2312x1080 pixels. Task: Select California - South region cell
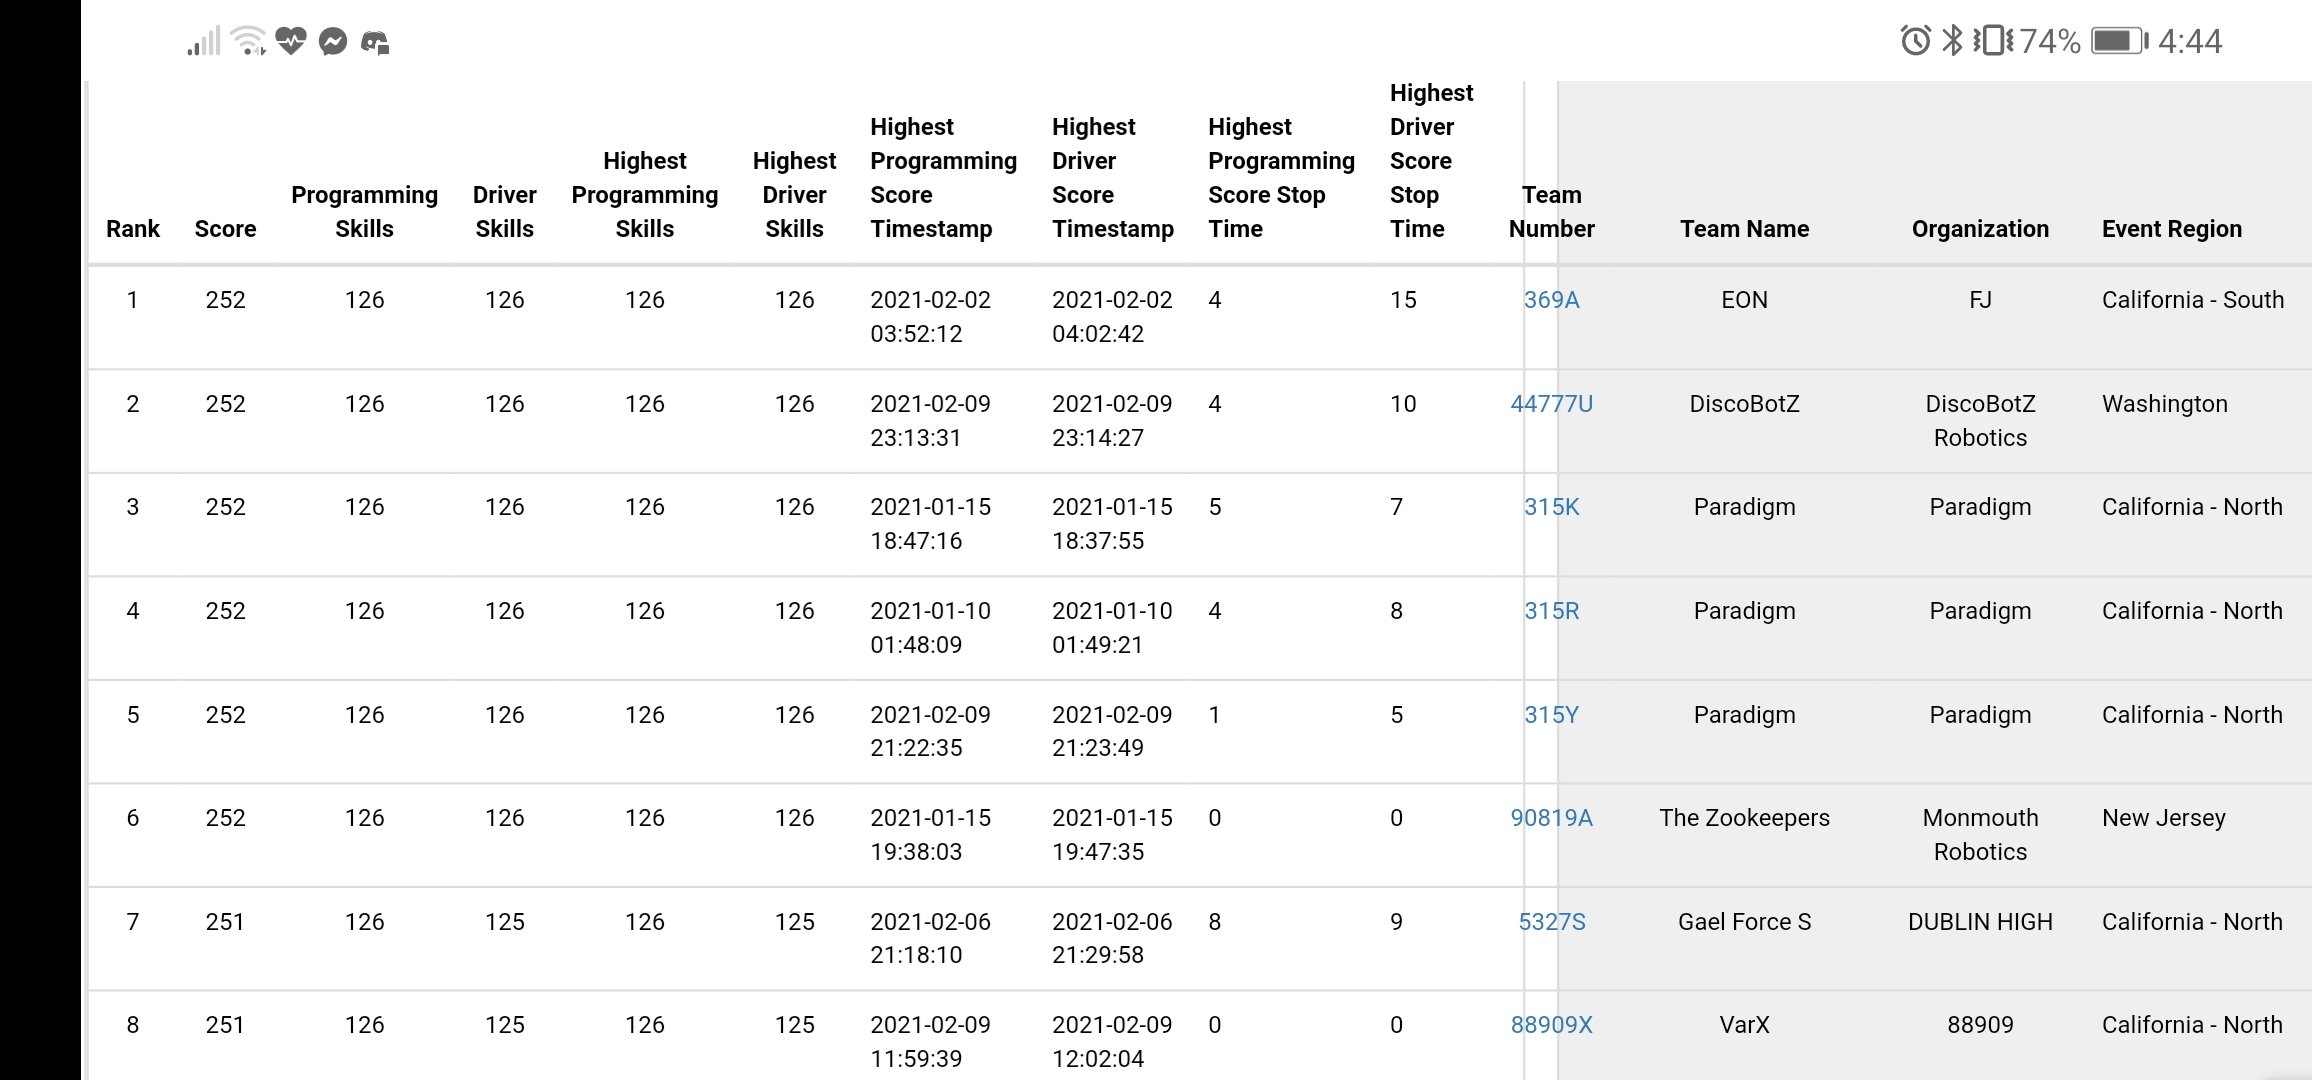click(x=2193, y=300)
